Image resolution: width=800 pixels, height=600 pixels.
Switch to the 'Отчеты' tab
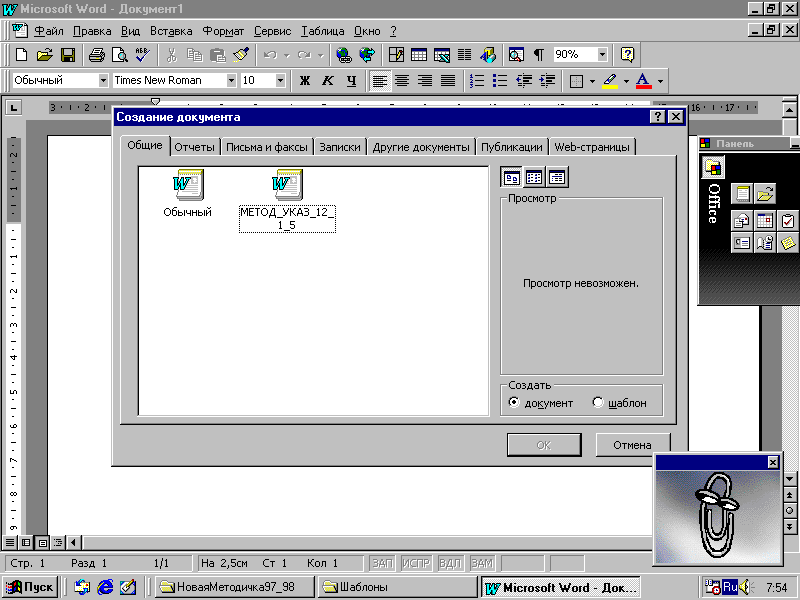click(194, 147)
